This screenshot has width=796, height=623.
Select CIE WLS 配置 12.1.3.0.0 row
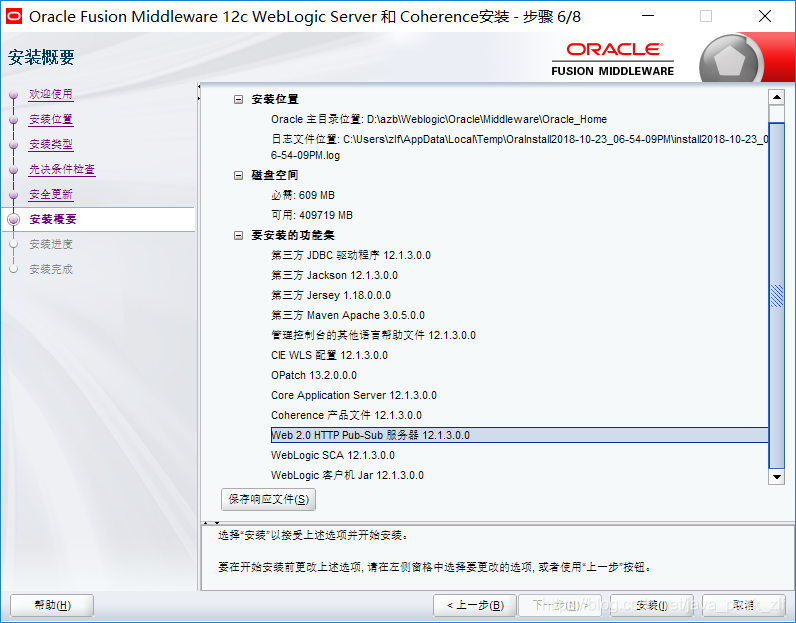coord(329,355)
